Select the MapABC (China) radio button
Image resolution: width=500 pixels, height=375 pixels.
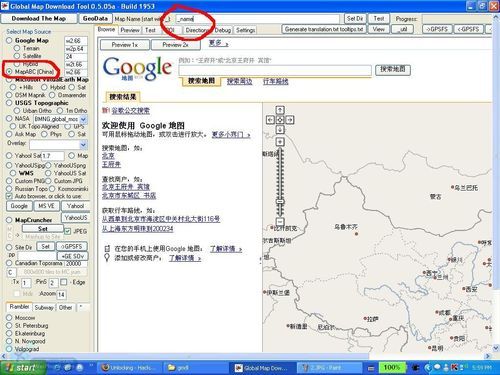pos(9,71)
